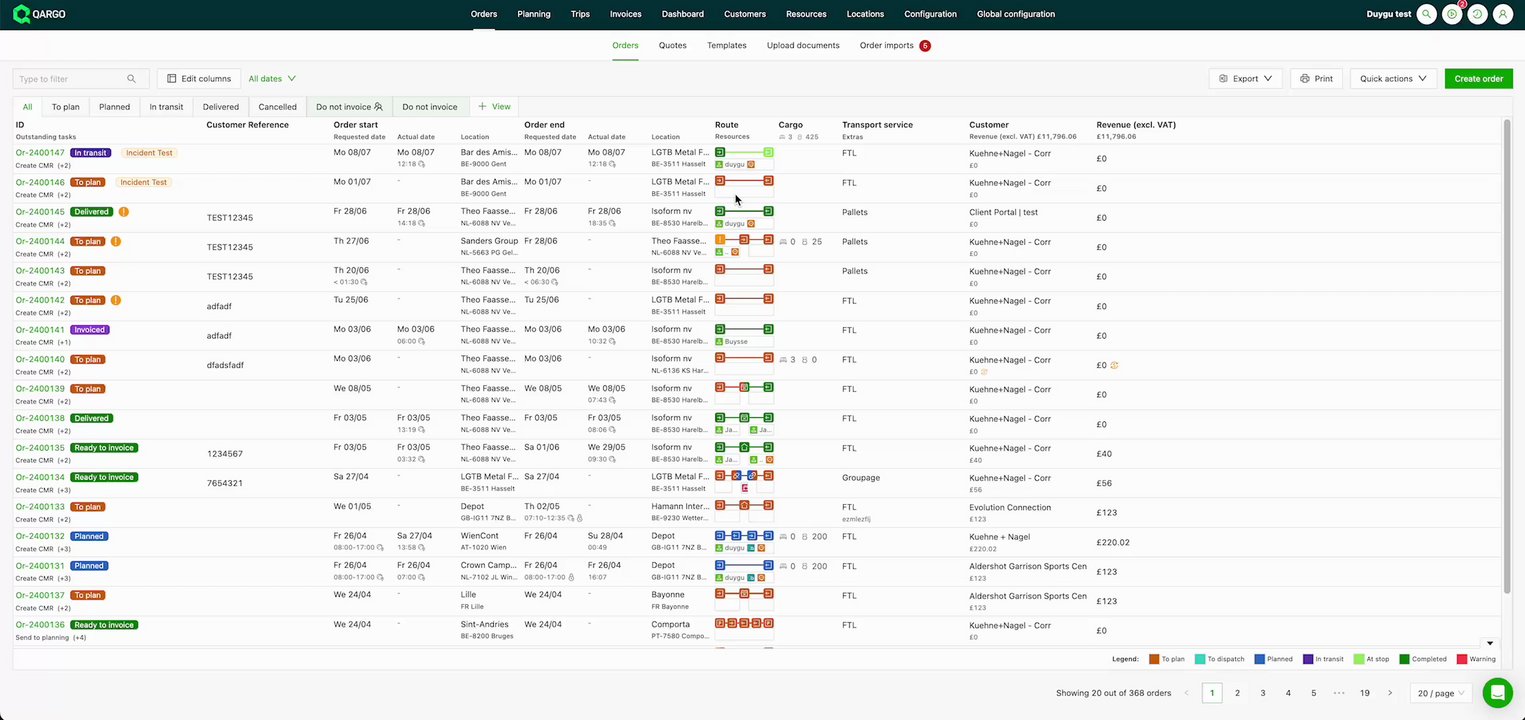The image size is (1525, 720).
Task: Click the Create order button
Action: [1478, 78]
